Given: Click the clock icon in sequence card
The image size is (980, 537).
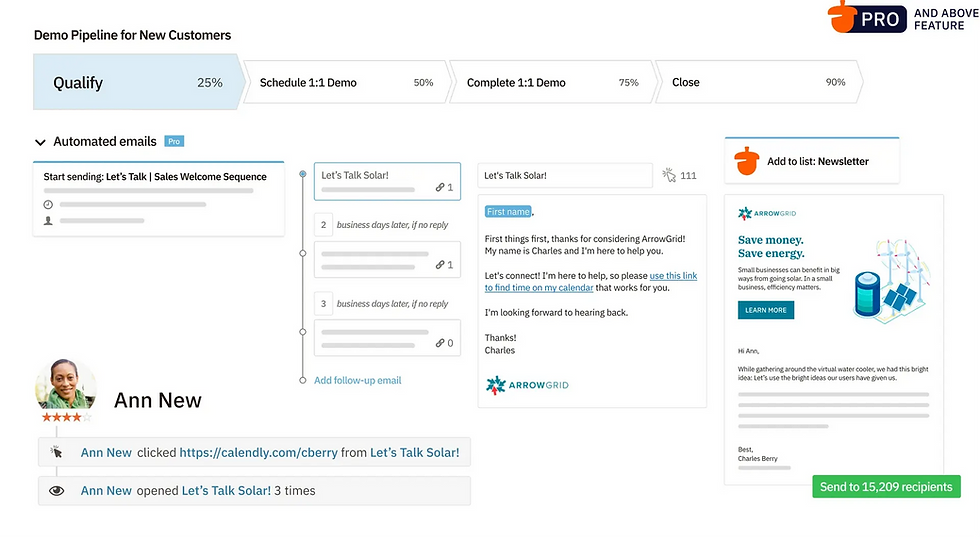Looking at the screenshot, I should 48,204.
